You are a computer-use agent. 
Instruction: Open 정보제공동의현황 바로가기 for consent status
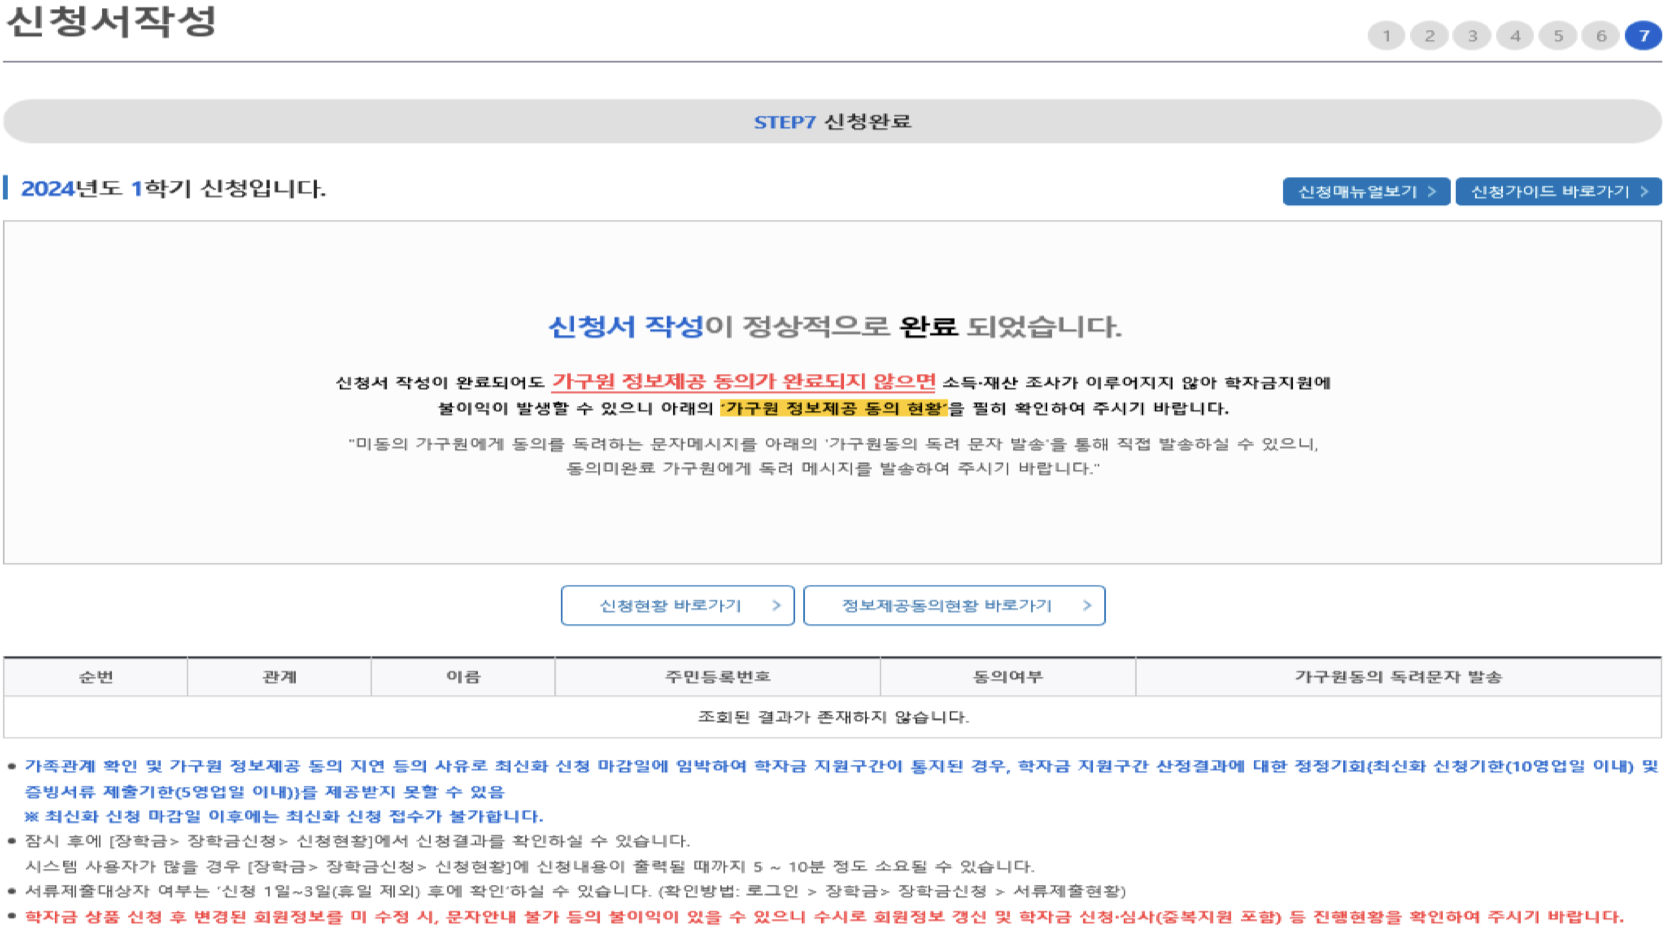point(952,605)
